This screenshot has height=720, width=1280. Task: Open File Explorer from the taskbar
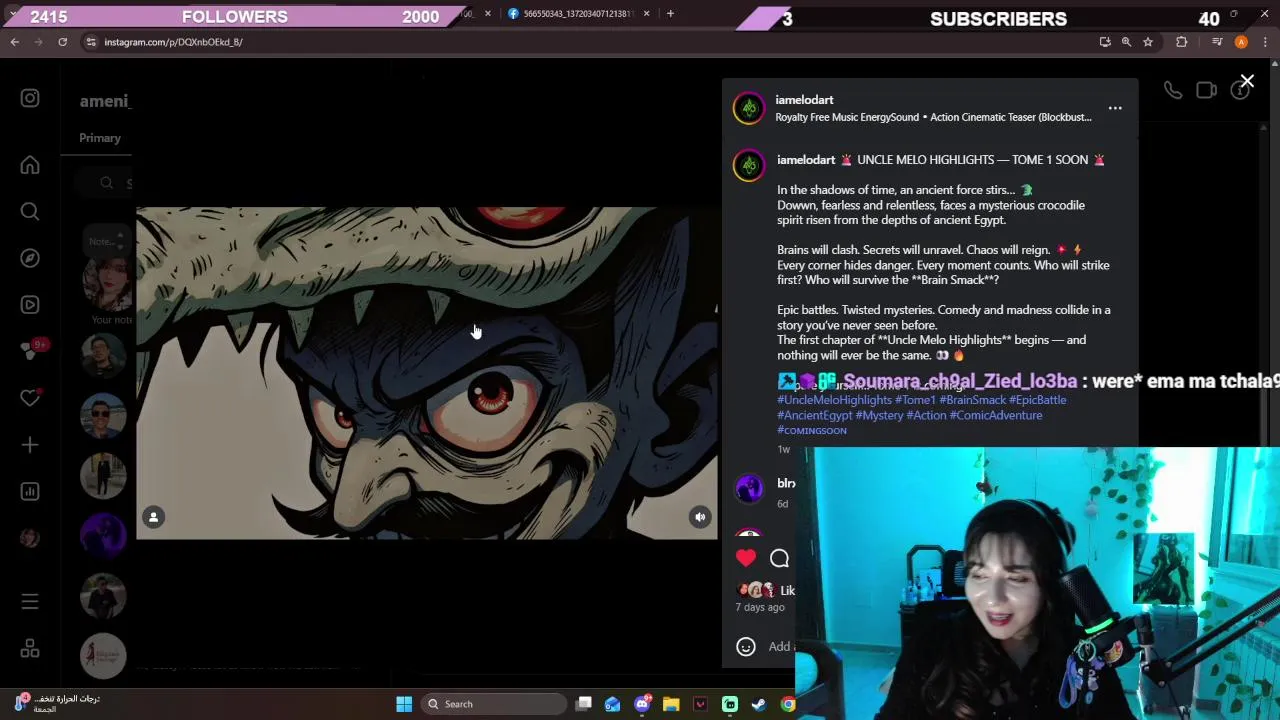[671, 704]
